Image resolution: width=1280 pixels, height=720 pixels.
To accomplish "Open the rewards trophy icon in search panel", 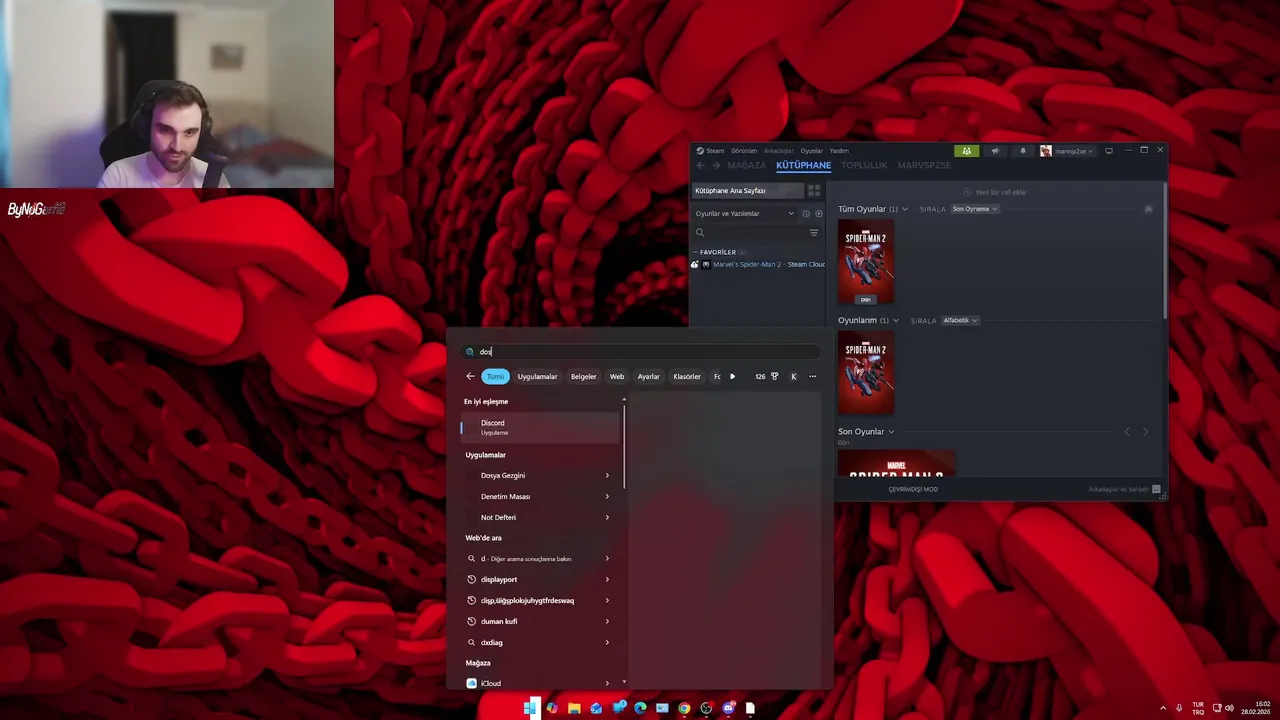I will (774, 377).
